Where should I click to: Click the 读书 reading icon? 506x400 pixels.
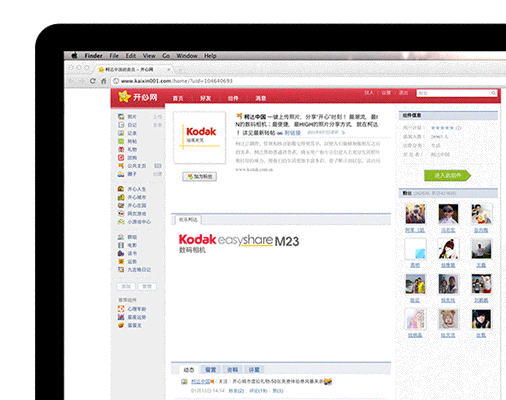[121, 253]
